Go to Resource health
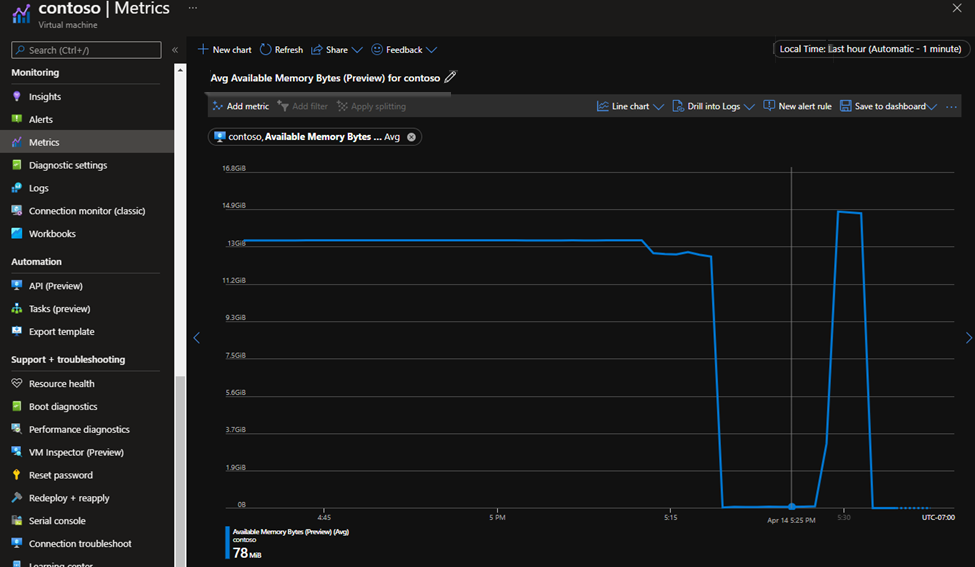 [x=62, y=384]
